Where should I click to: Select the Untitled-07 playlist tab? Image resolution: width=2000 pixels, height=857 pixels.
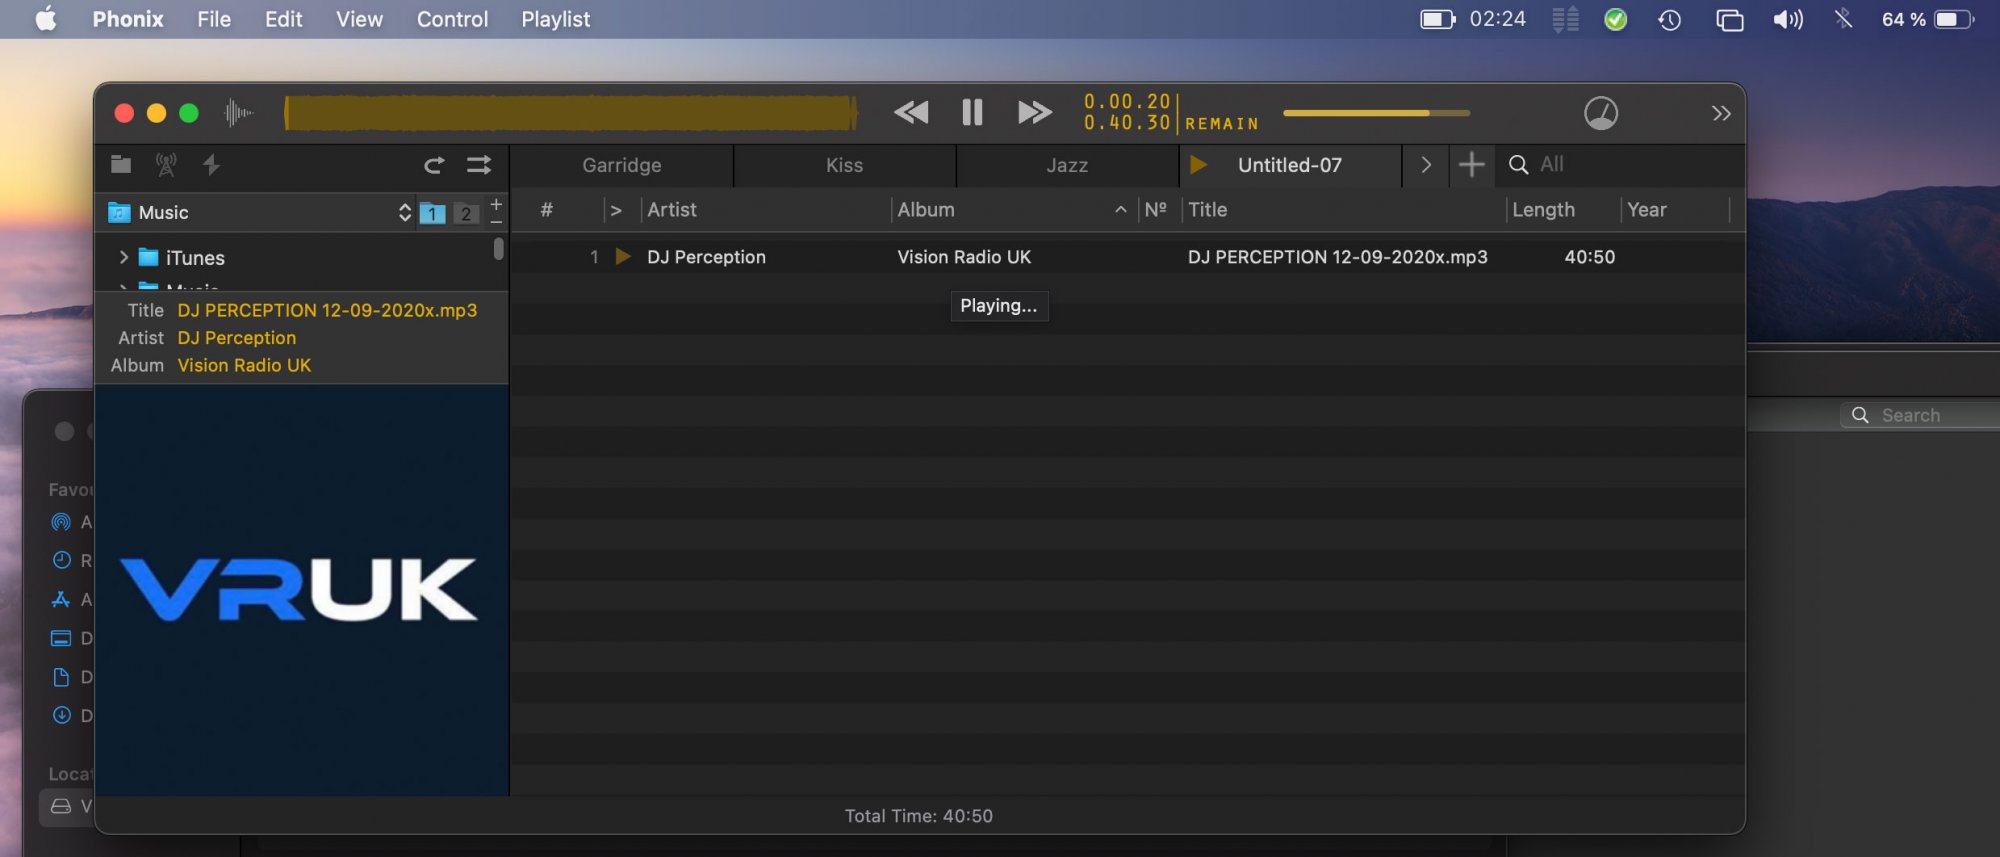coord(1290,165)
